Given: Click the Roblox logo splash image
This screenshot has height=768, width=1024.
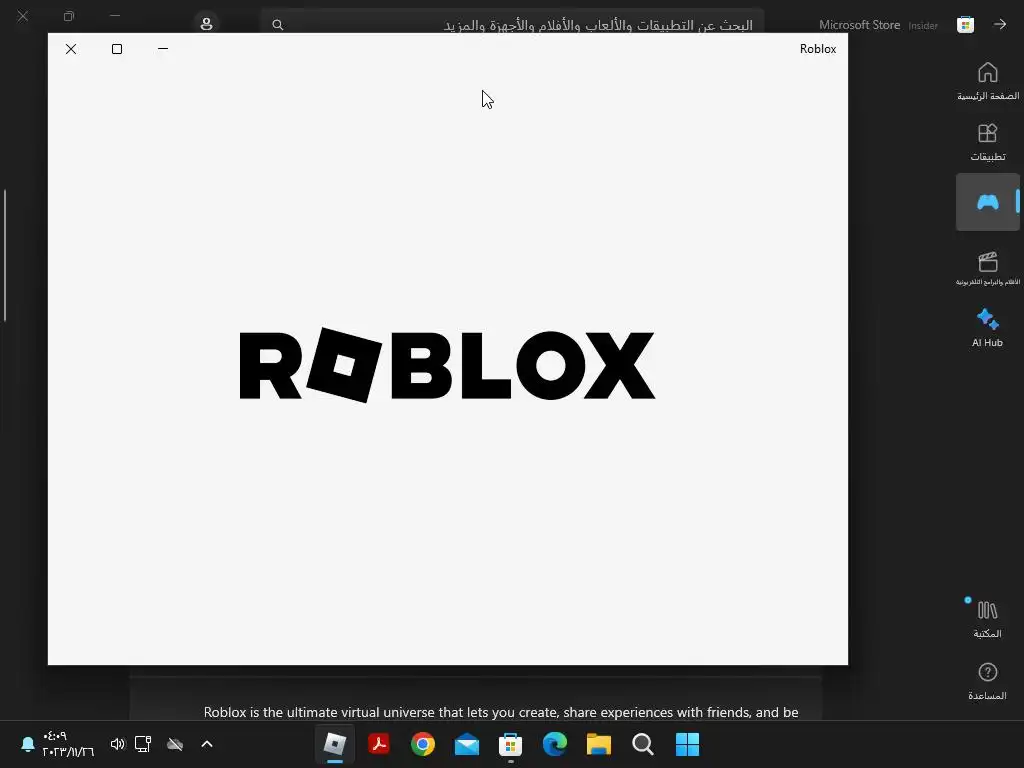Looking at the screenshot, I should (x=447, y=365).
